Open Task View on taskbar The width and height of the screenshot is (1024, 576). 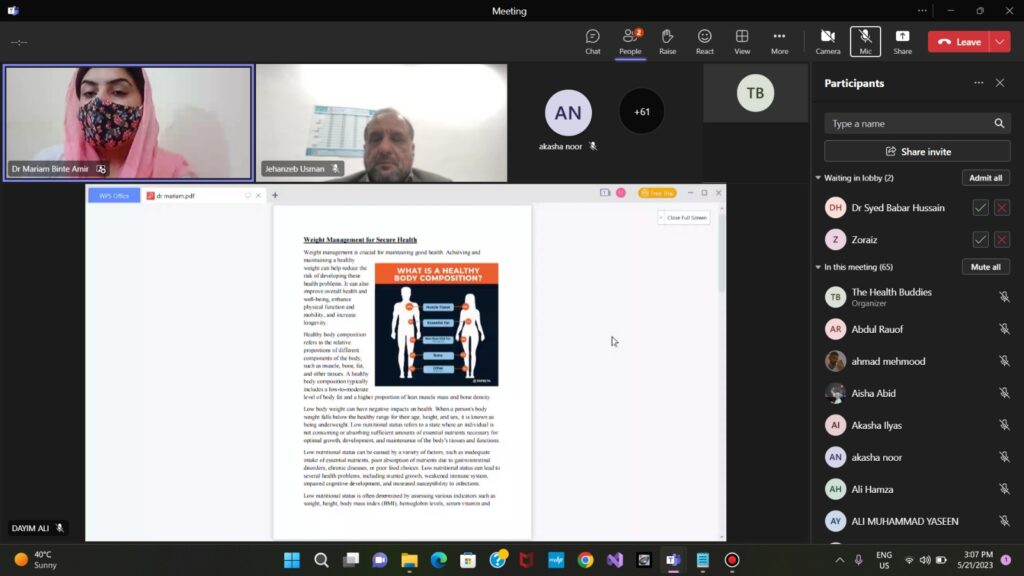pyautogui.click(x=351, y=560)
